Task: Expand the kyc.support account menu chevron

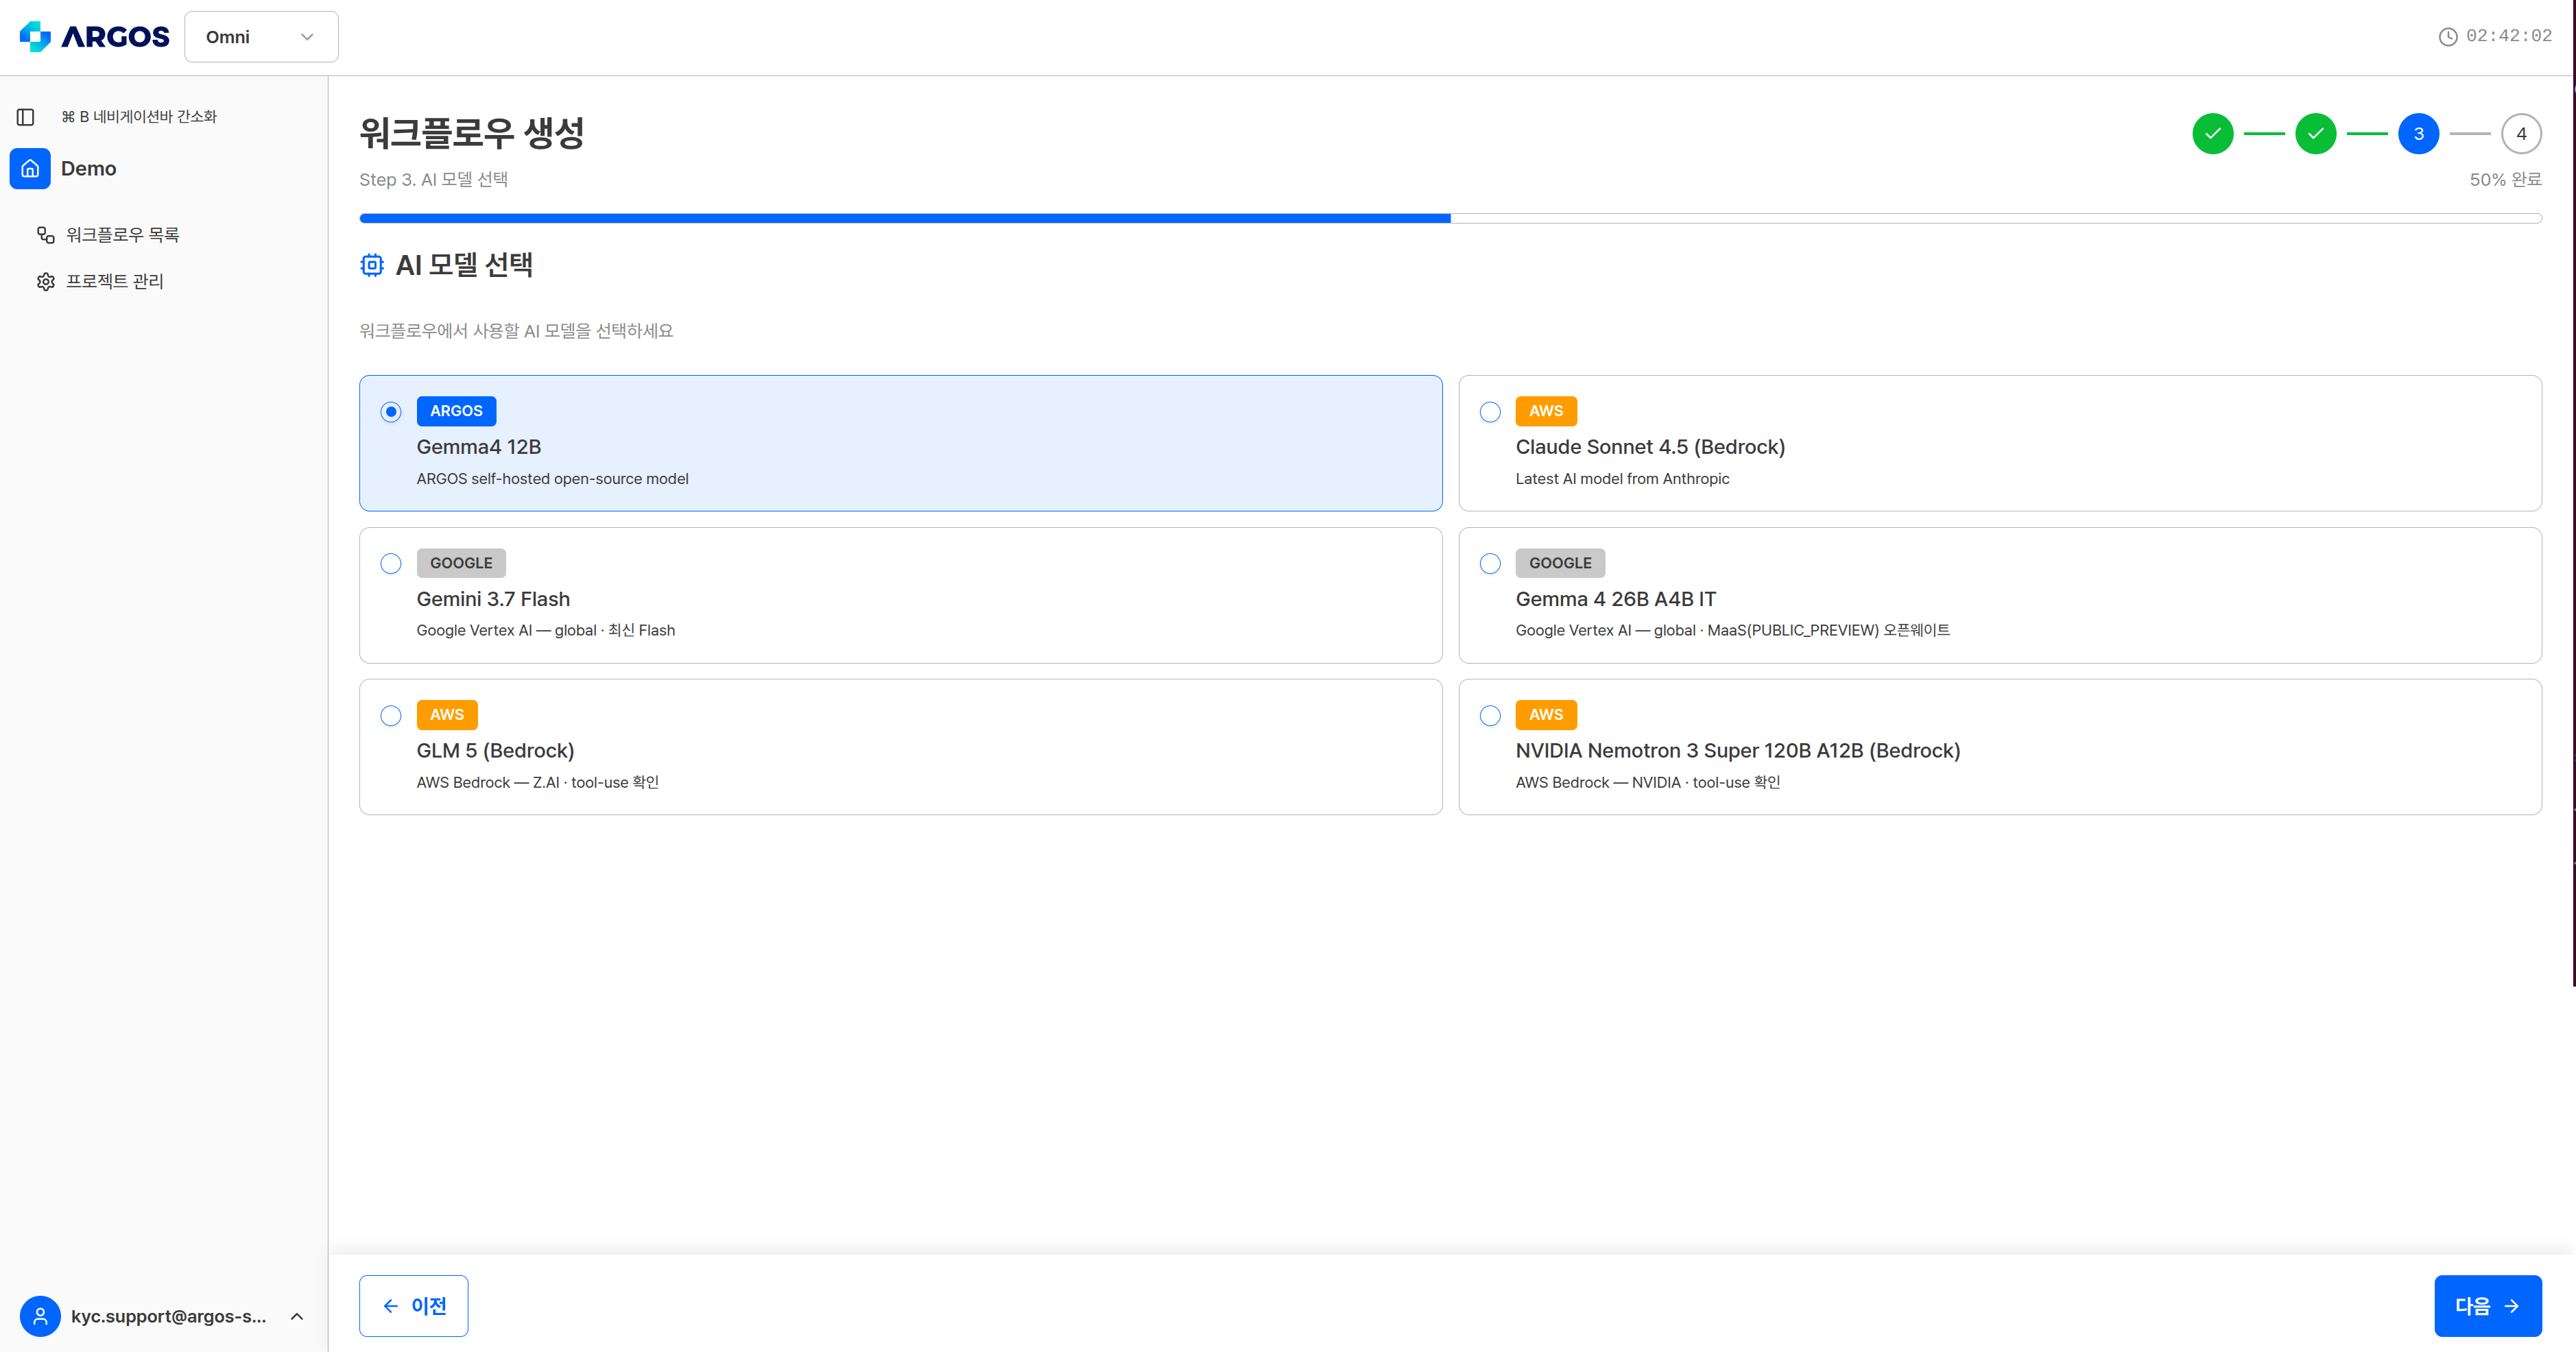Action: point(297,1316)
